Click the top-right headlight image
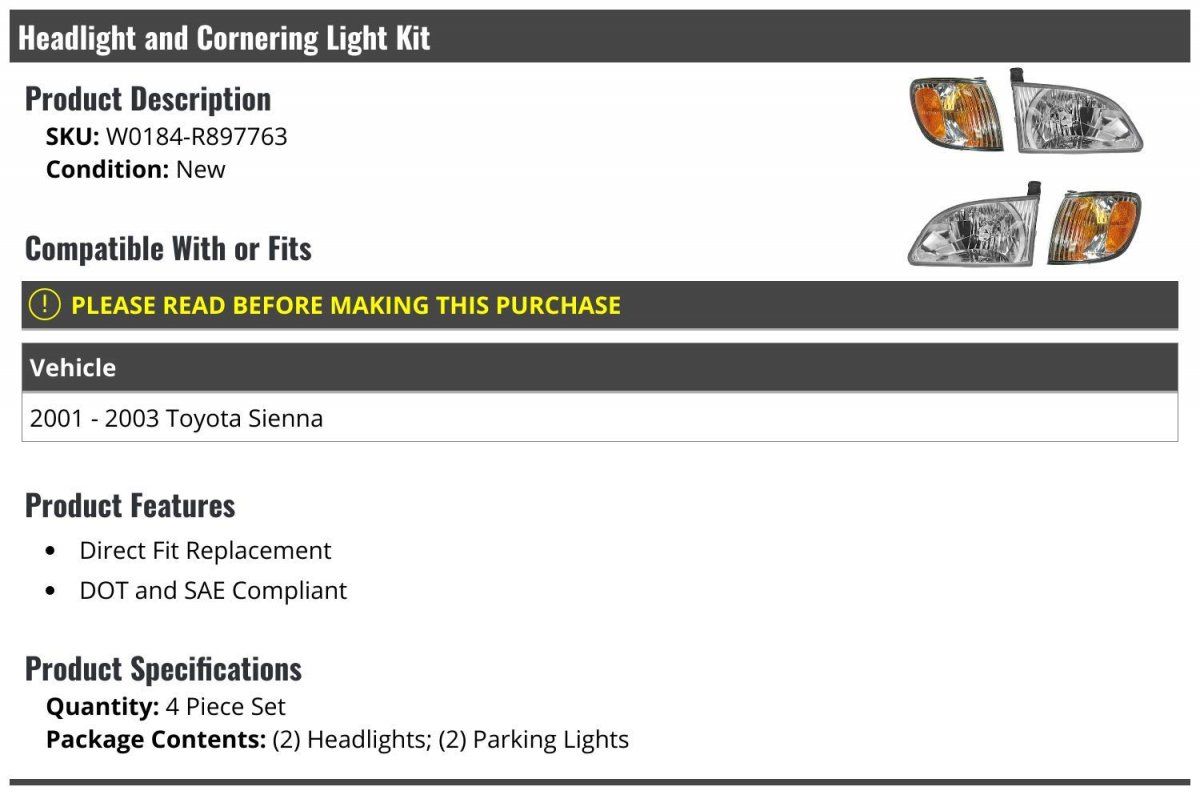The image size is (1200, 795). 1077,112
